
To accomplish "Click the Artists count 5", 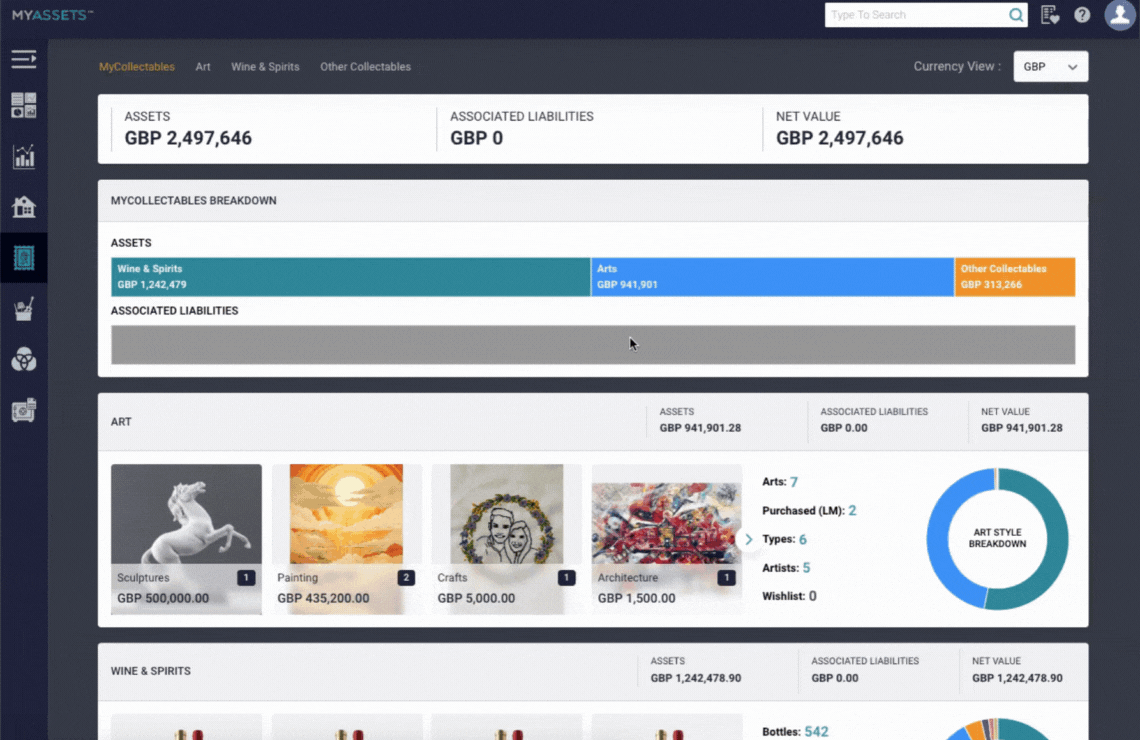I will (806, 568).
